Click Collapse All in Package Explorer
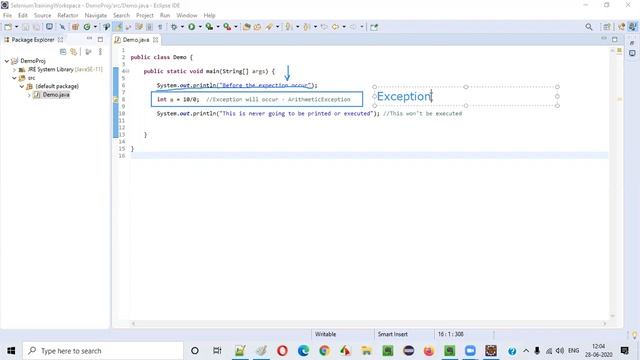The height and width of the screenshot is (360, 640). tap(63, 52)
